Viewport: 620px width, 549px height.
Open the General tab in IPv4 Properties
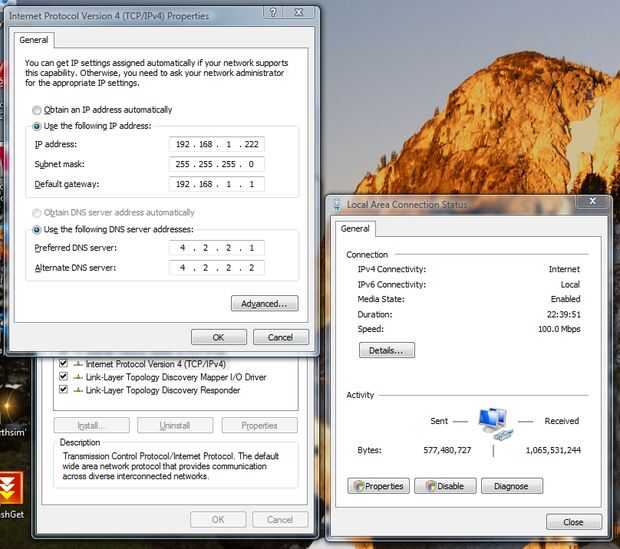pyautogui.click(x=34, y=40)
